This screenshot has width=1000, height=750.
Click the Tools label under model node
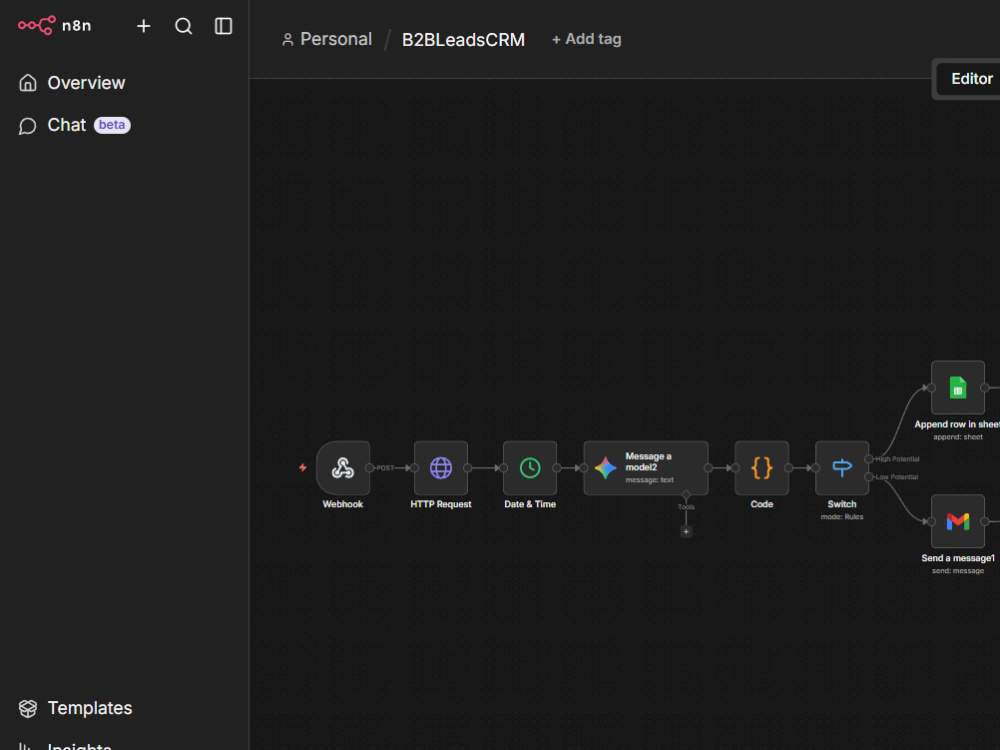[686, 507]
